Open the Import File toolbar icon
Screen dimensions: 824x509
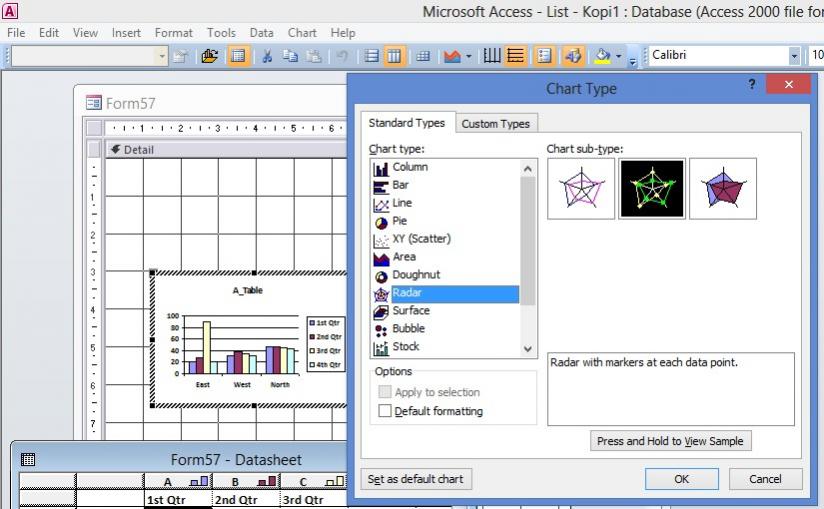(x=210, y=55)
